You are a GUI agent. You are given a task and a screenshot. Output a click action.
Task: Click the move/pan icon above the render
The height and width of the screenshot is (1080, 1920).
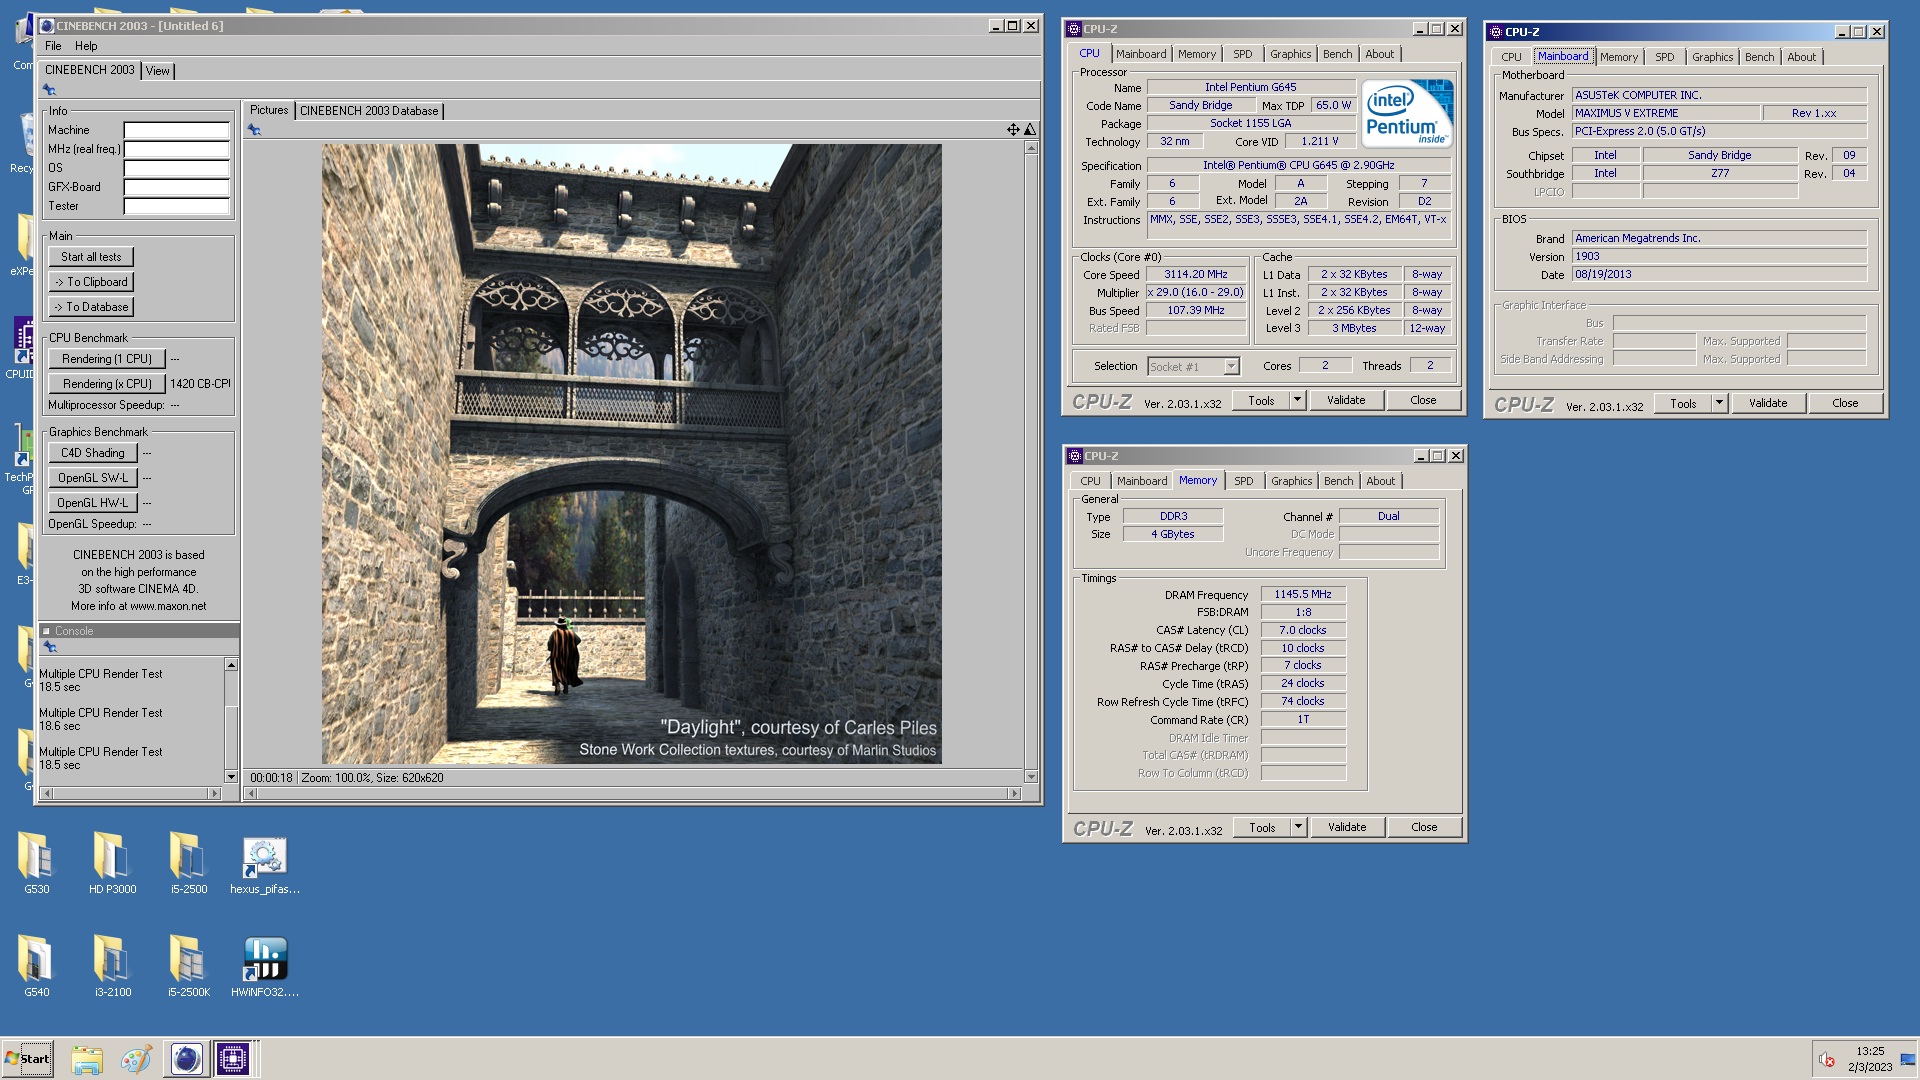click(1013, 129)
